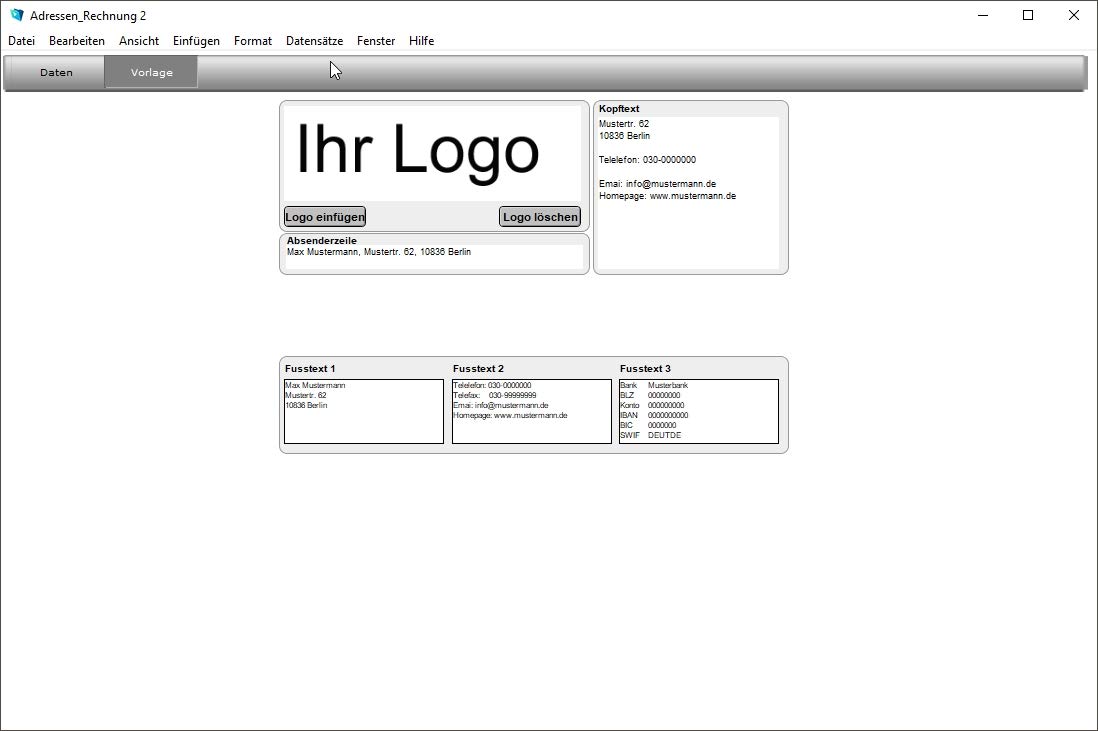
Task: Open the Format menu
Action: coord(253,41)
